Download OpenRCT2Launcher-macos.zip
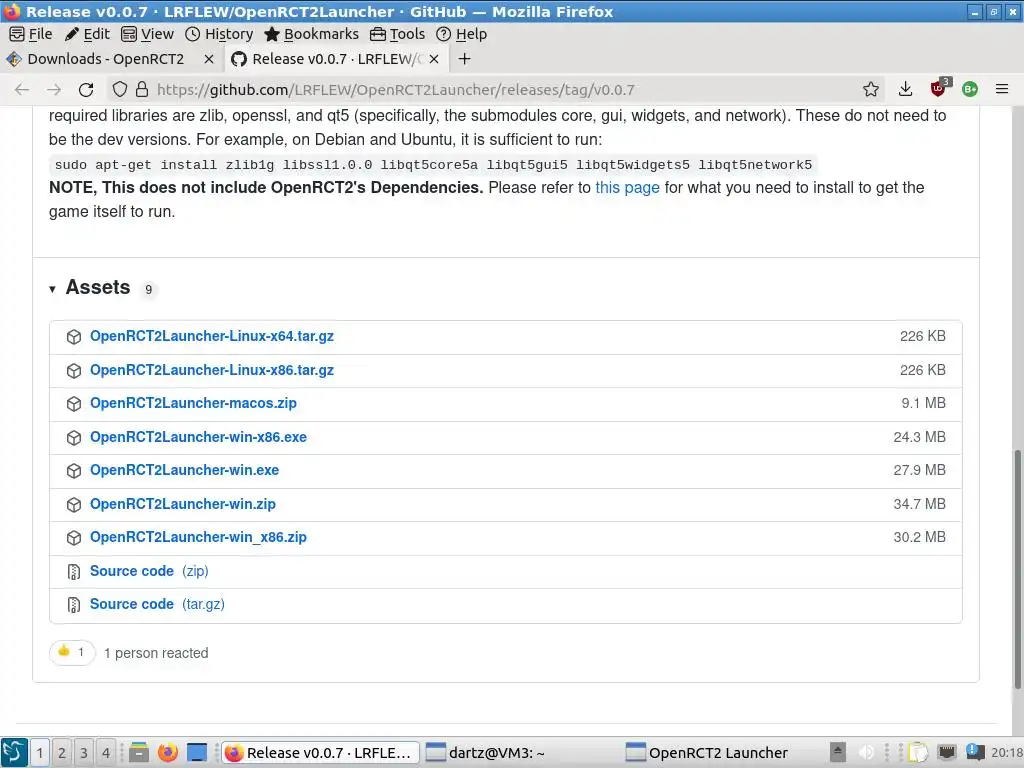Viewport: 1024px width, 768px height. pos(193,404)
